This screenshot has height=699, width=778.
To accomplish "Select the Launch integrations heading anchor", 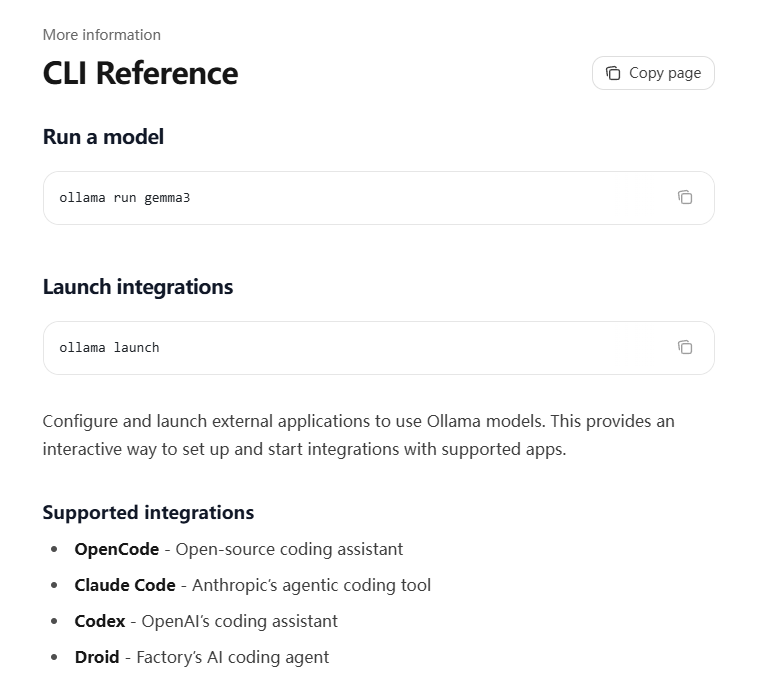I will pos(137,287).
